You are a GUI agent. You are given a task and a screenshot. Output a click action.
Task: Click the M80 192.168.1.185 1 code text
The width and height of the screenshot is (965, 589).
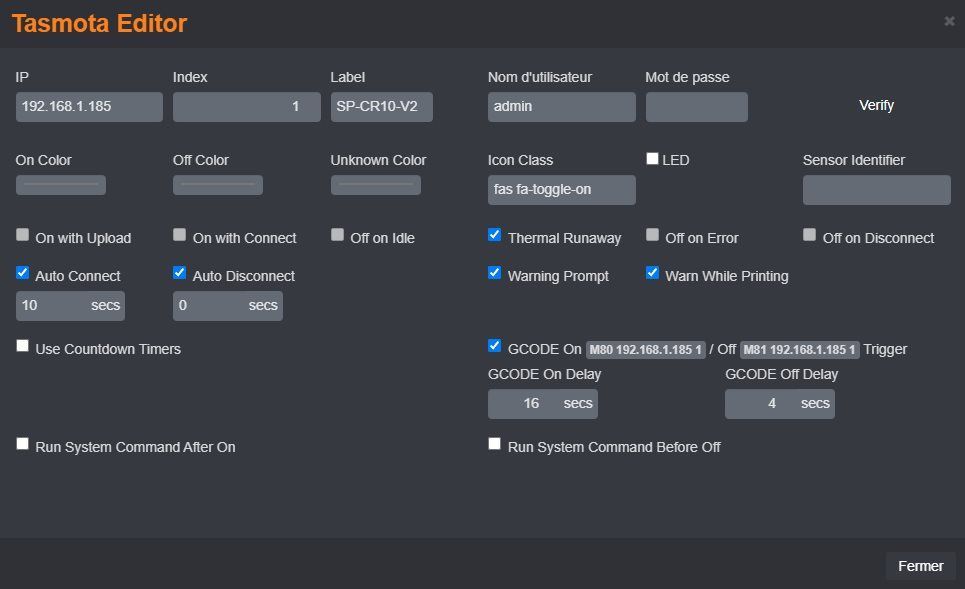646,350
